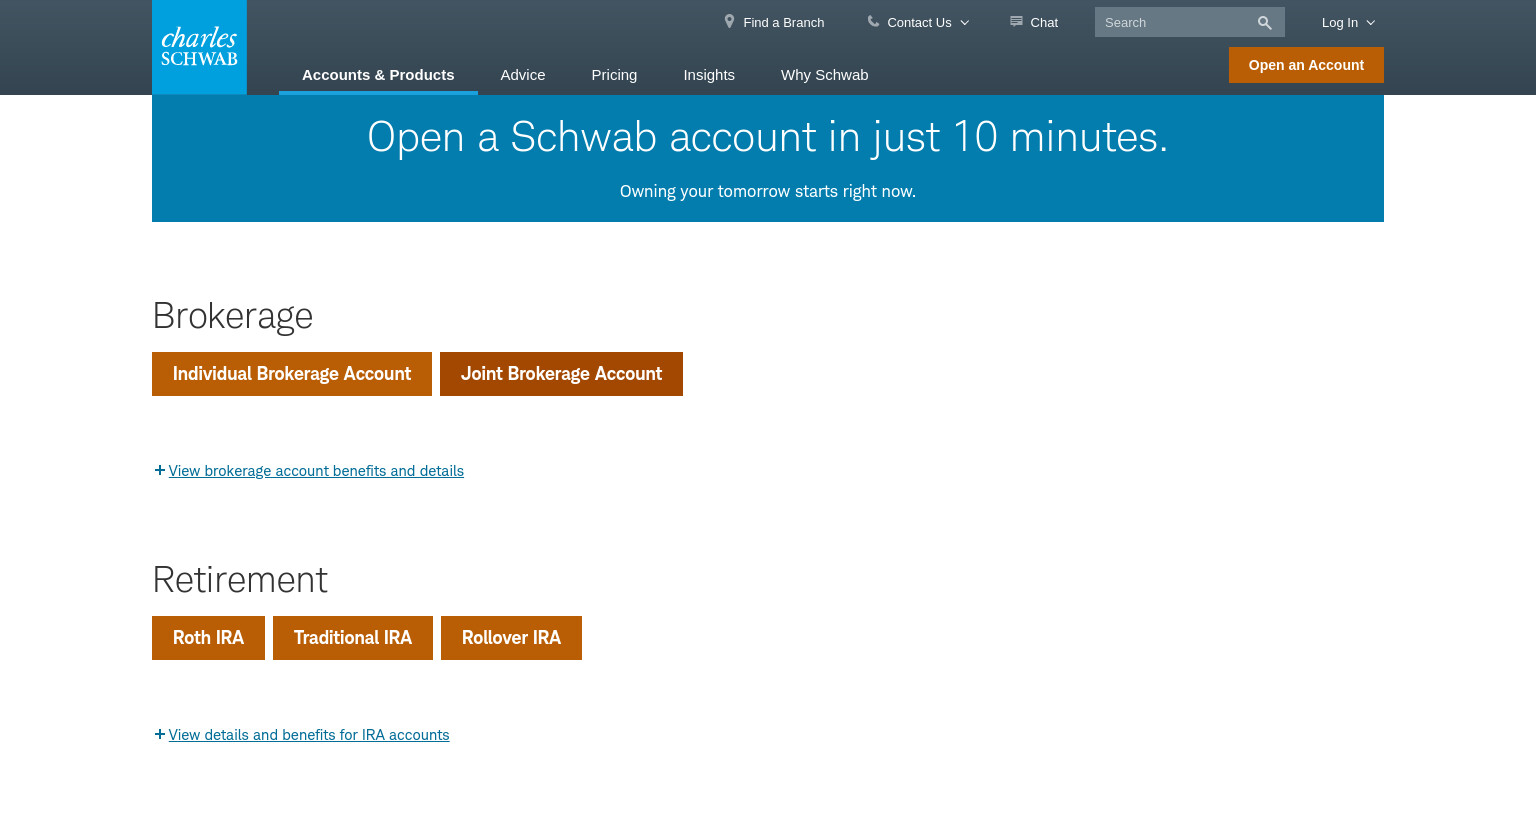Click the Find a Branch location pin icon

pos(729,21)
